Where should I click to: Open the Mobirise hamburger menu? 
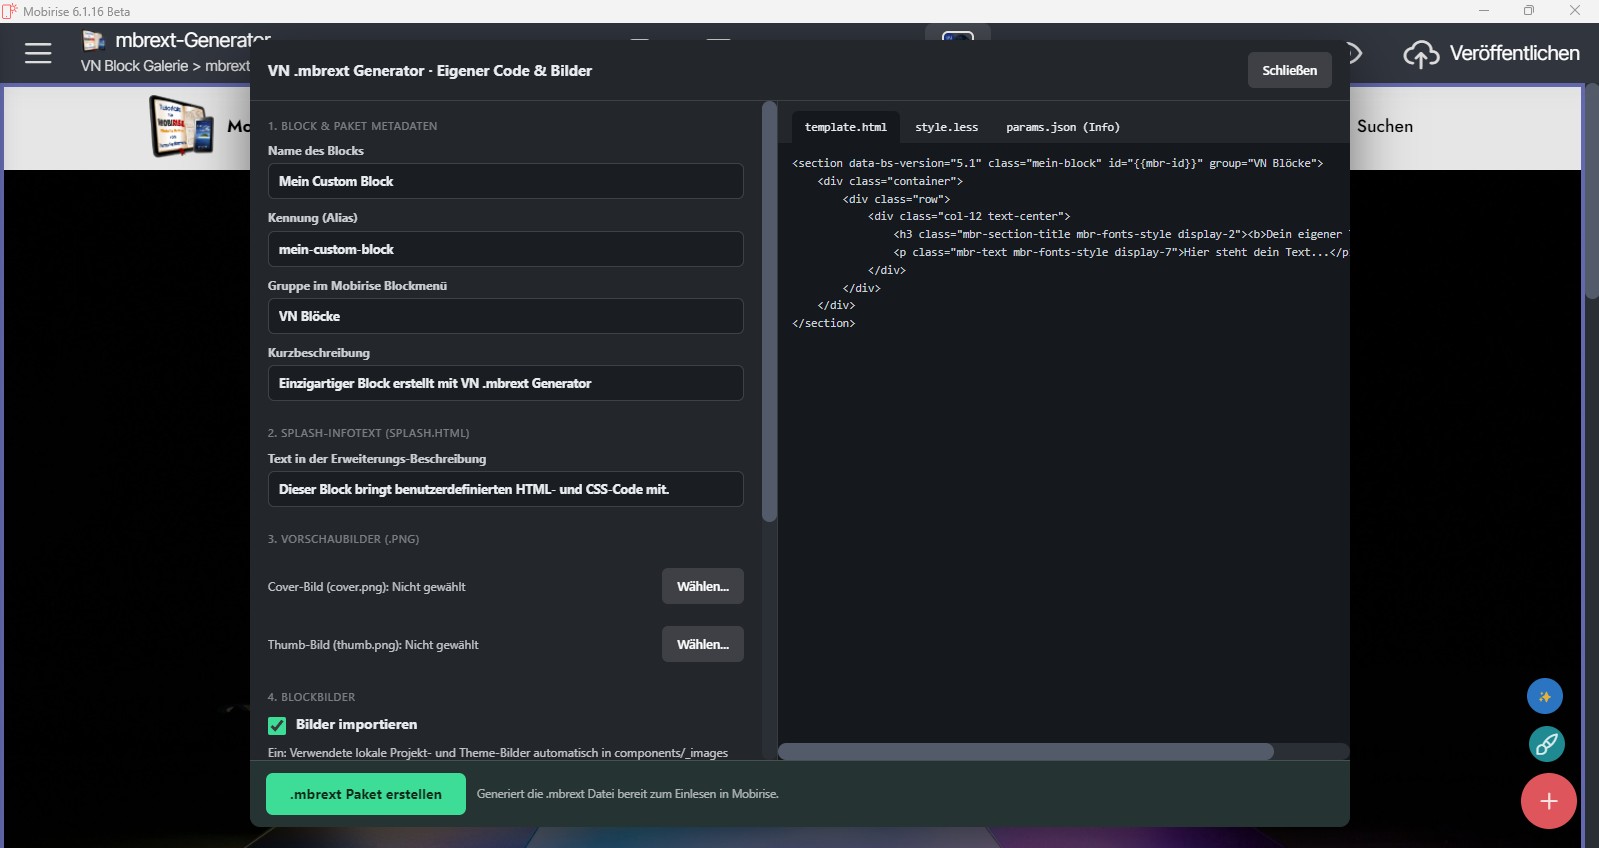coord(38,53)
